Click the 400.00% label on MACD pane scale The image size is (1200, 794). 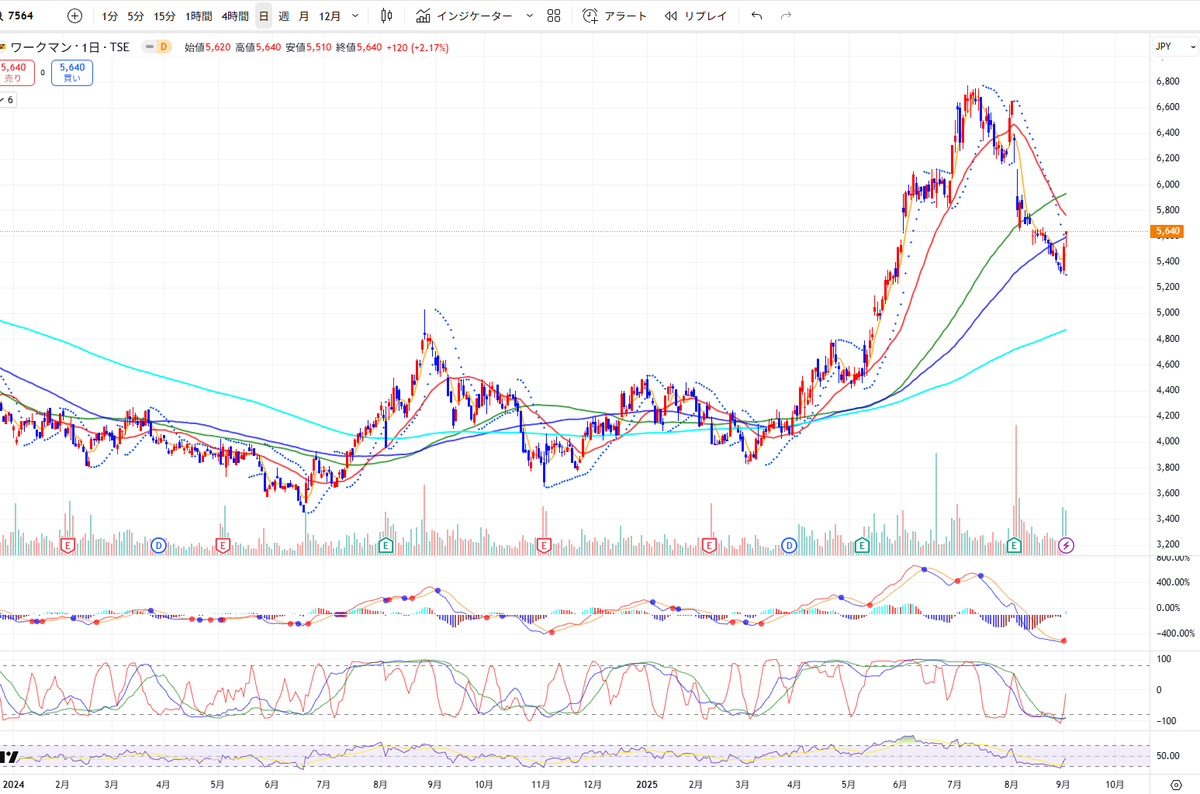tap(1172, 582)
